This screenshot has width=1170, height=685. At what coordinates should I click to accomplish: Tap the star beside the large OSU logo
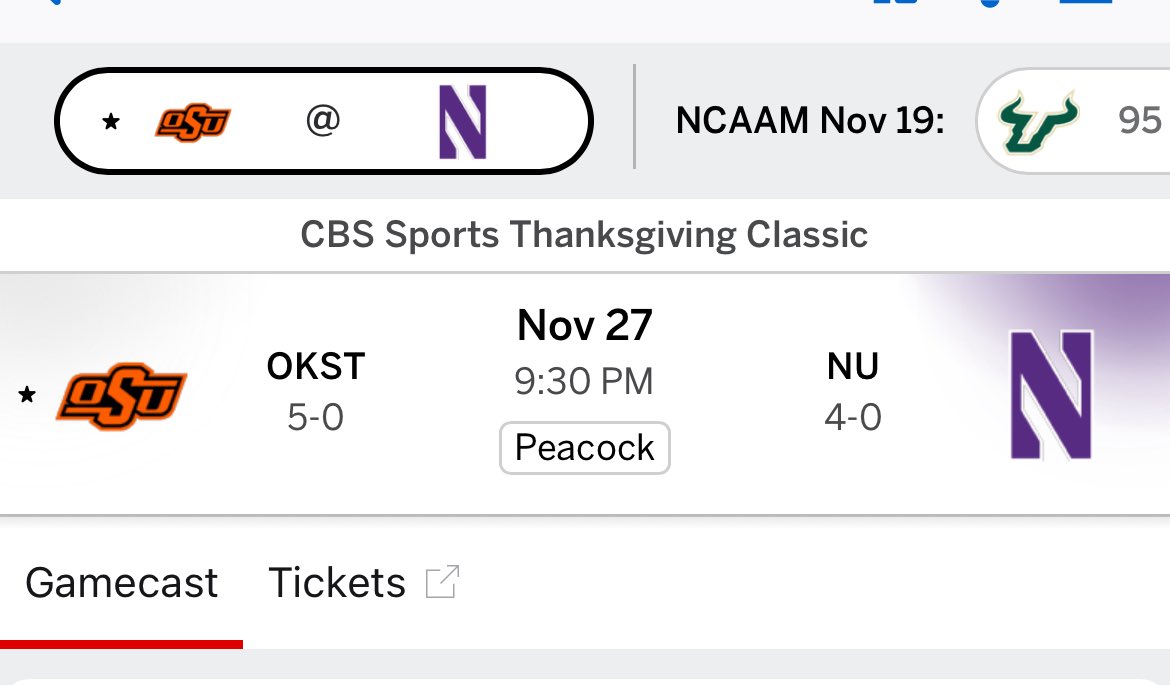point(27,394)
